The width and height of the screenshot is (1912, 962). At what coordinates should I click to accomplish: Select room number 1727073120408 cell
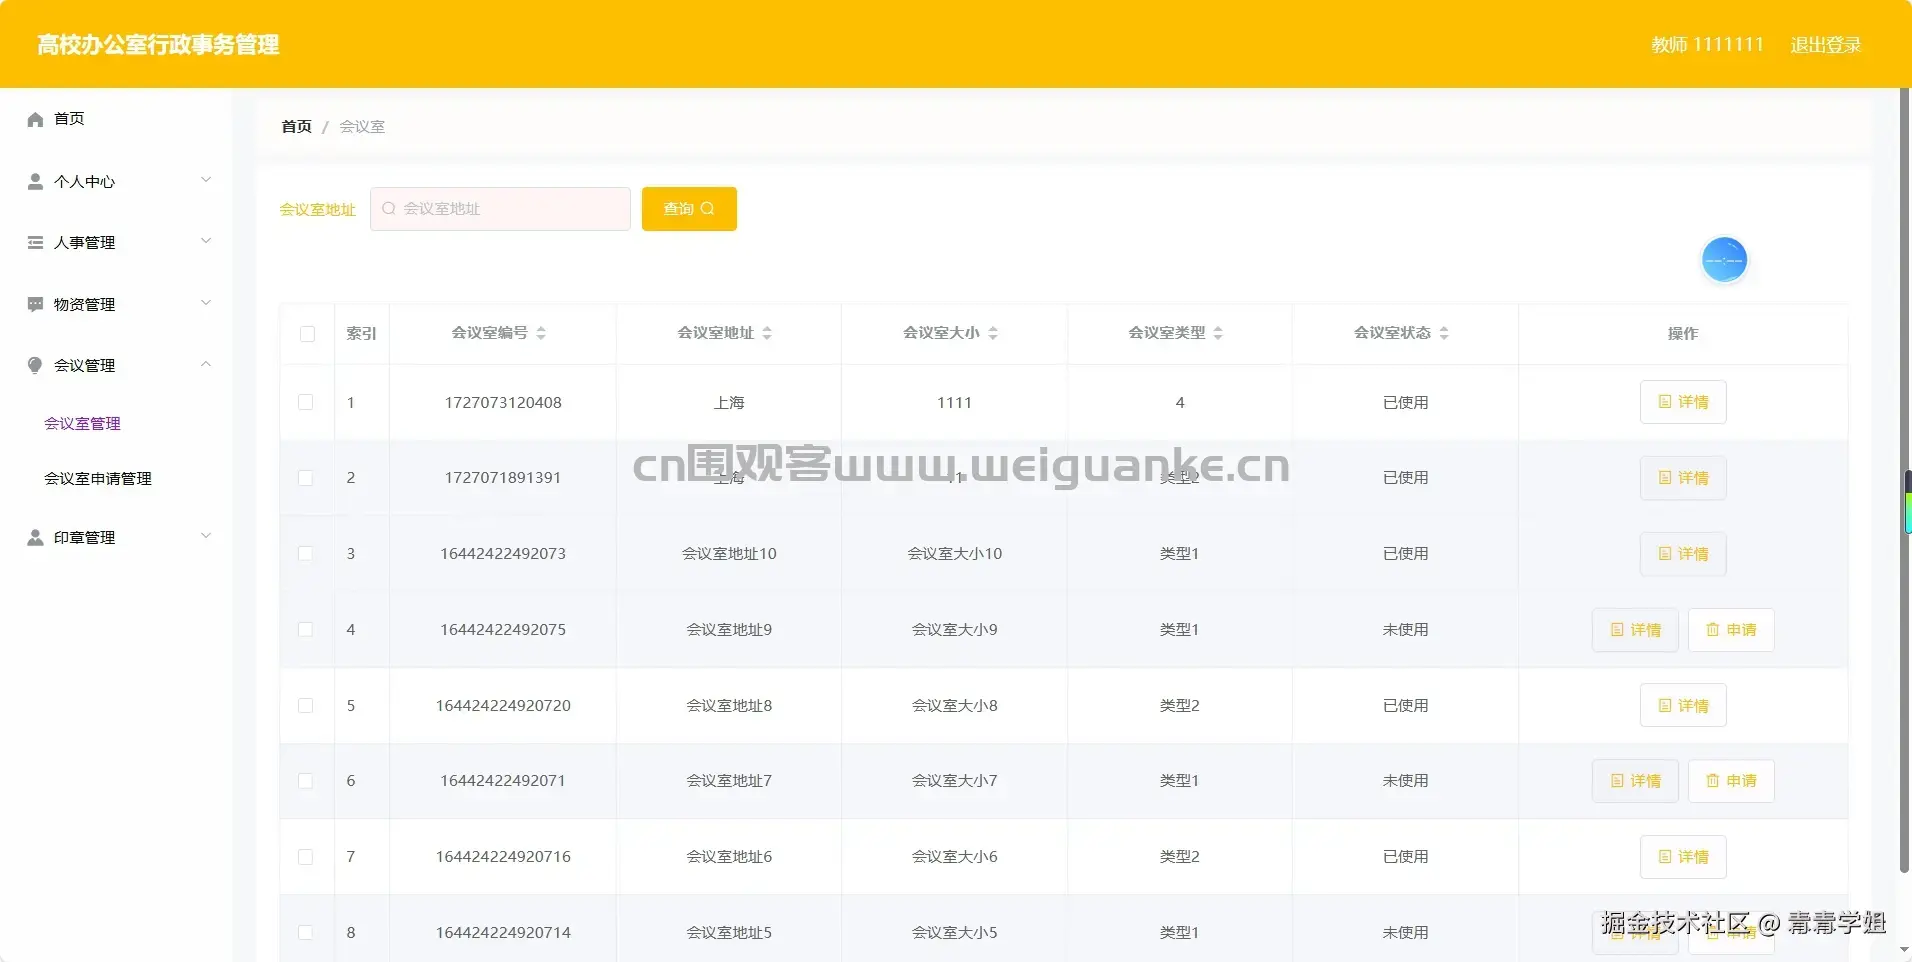[503, 403]
